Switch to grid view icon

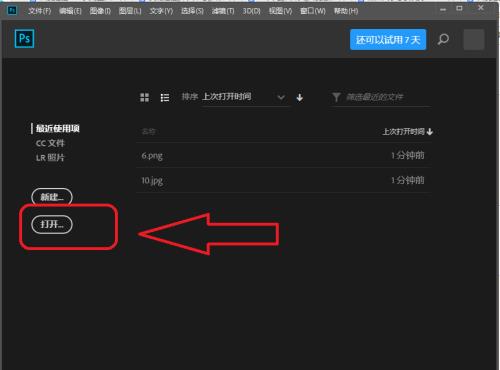(x=144, y=97)
